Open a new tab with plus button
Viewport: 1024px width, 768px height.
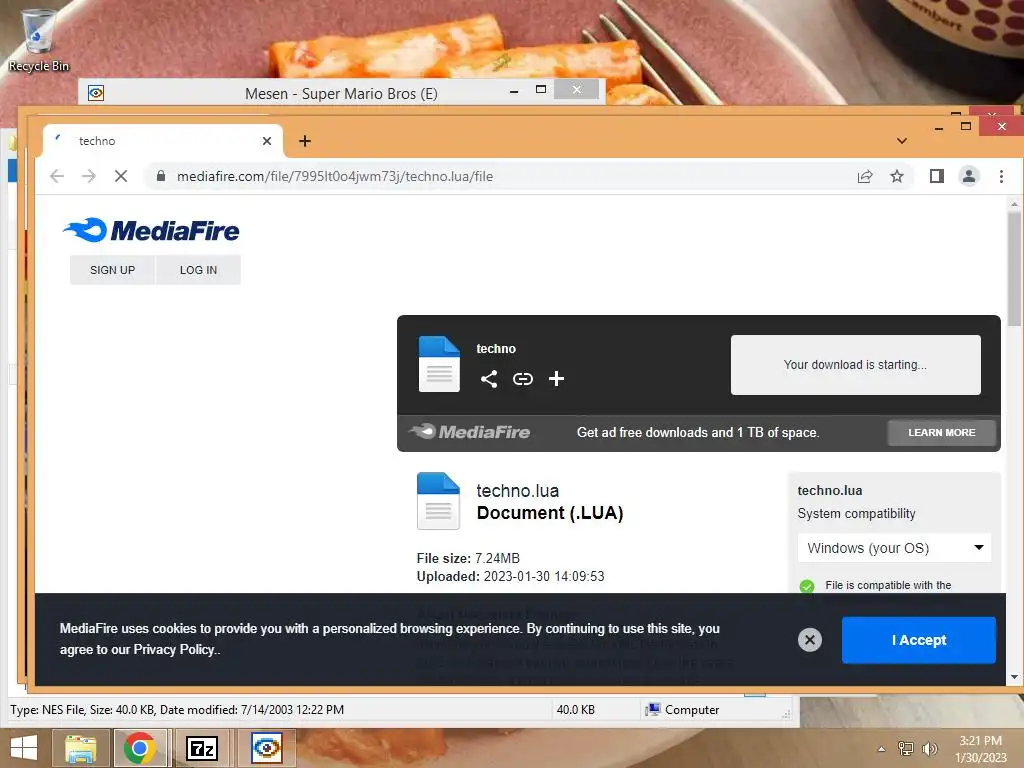click(x=305, y=141)
